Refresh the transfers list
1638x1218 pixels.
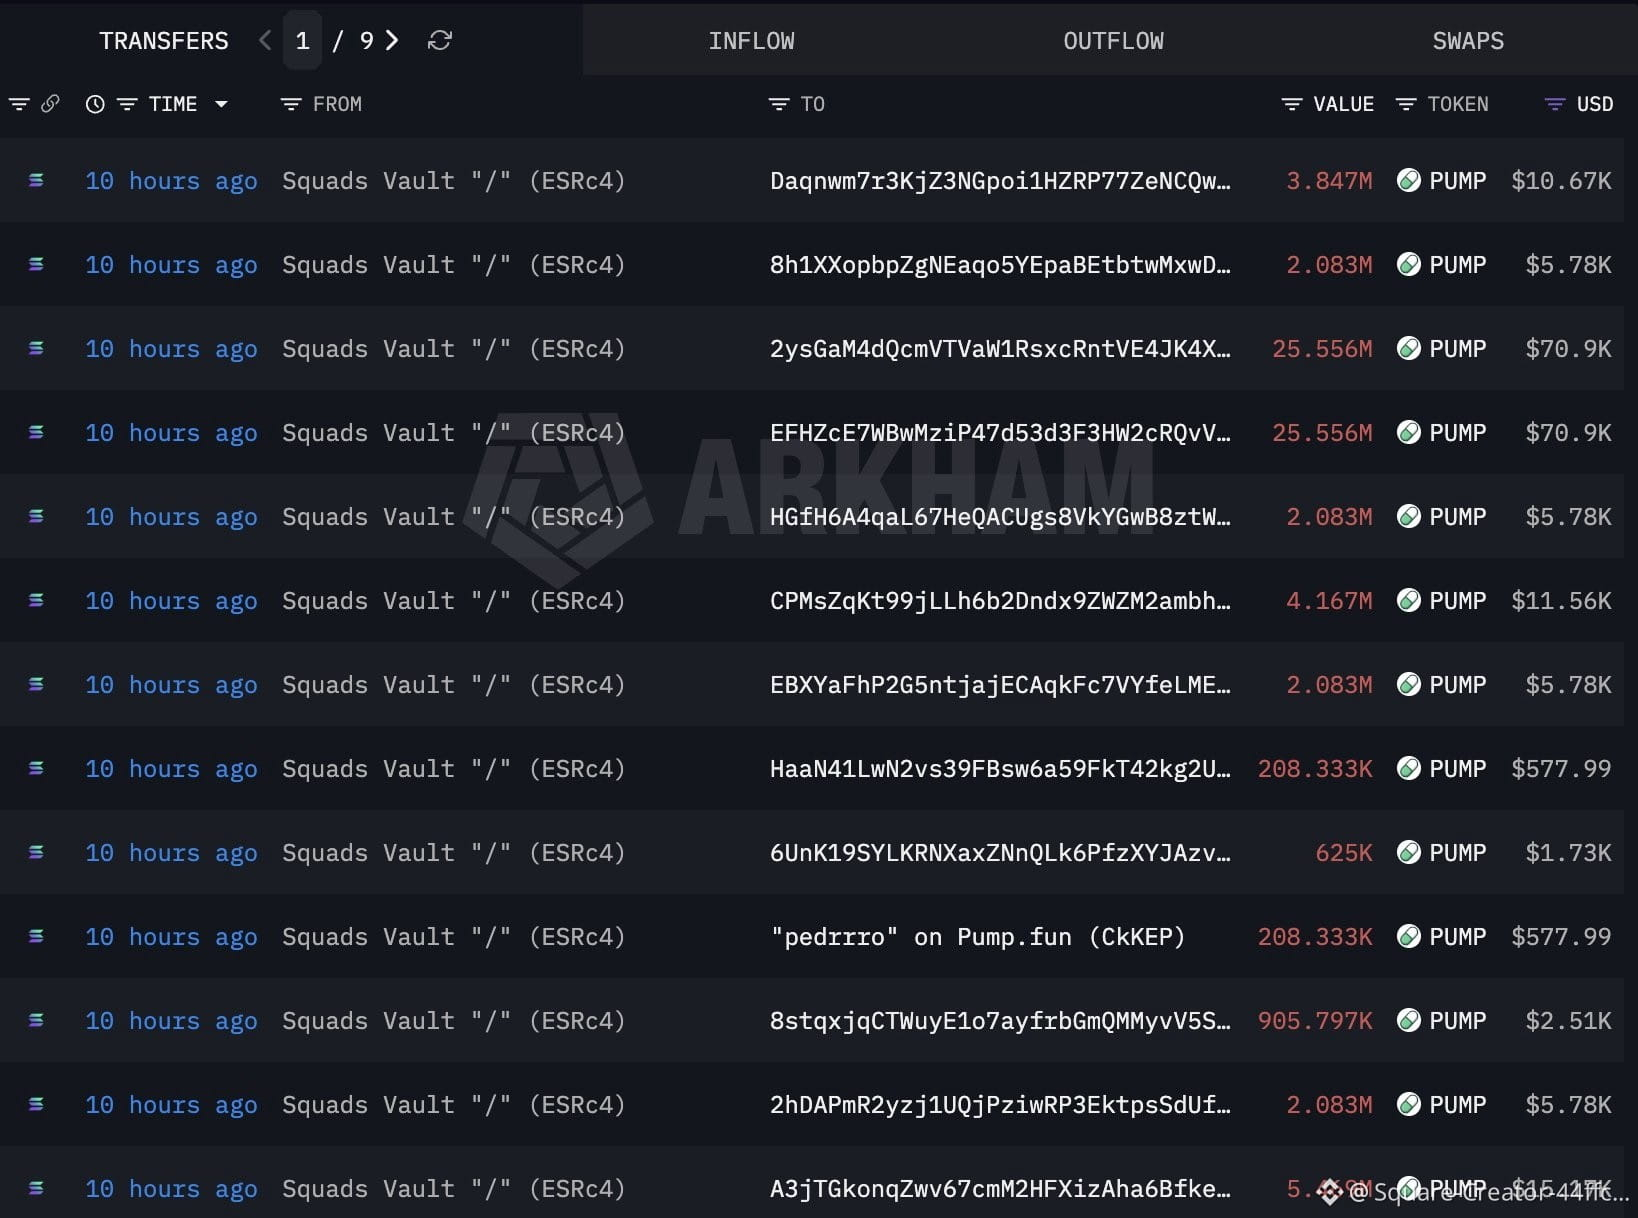click(x=440, y=40)
